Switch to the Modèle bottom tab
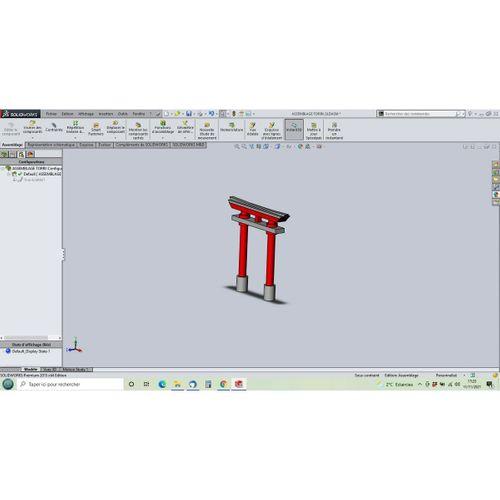 click(31, 369)
